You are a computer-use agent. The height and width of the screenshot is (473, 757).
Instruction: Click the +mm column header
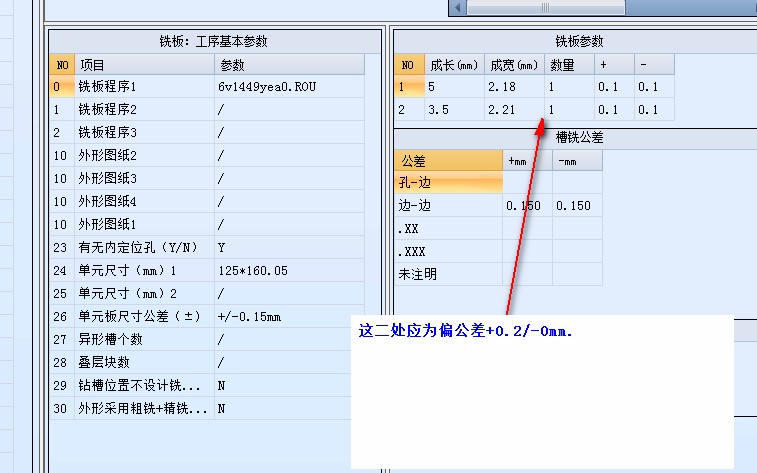pos(528,161)
